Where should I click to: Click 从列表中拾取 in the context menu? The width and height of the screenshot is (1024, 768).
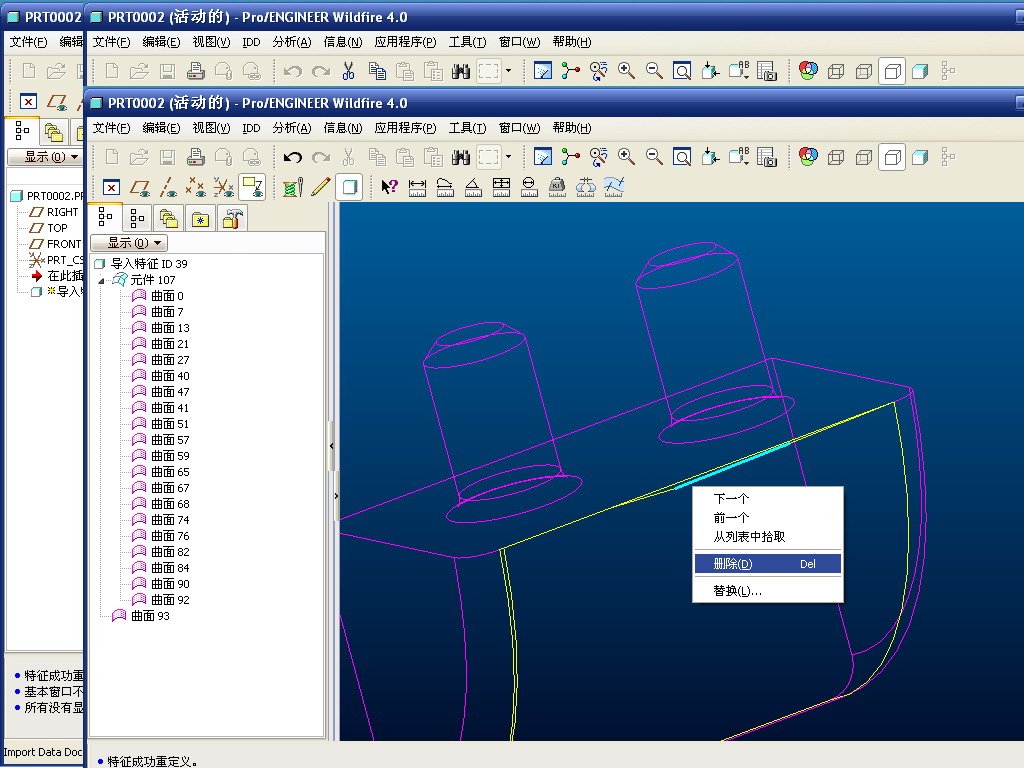click(749, 537)
